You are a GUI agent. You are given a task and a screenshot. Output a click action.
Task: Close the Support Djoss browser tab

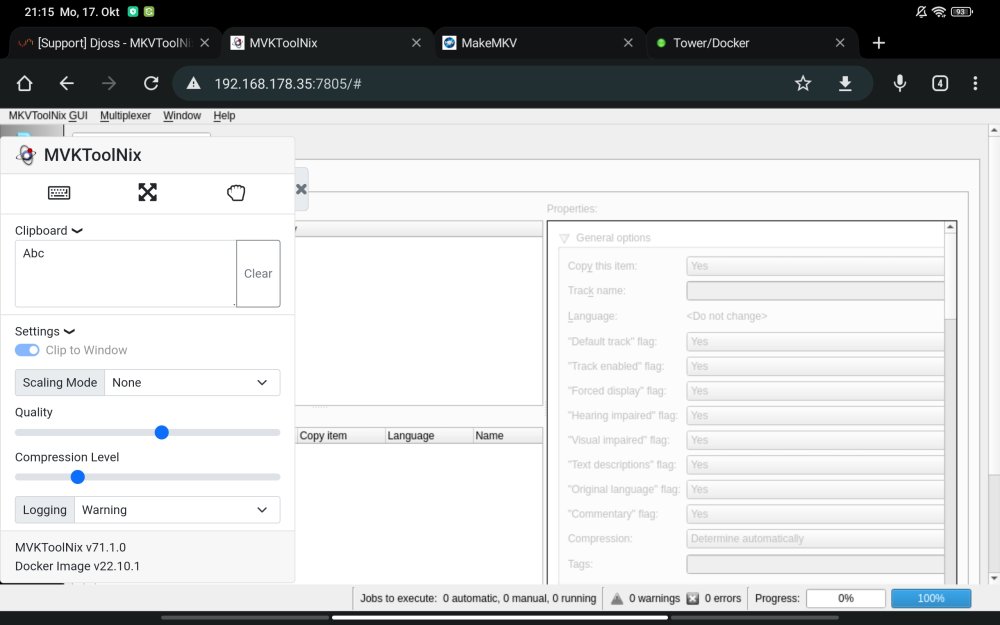pyautogui.click(x=205, y=43)
